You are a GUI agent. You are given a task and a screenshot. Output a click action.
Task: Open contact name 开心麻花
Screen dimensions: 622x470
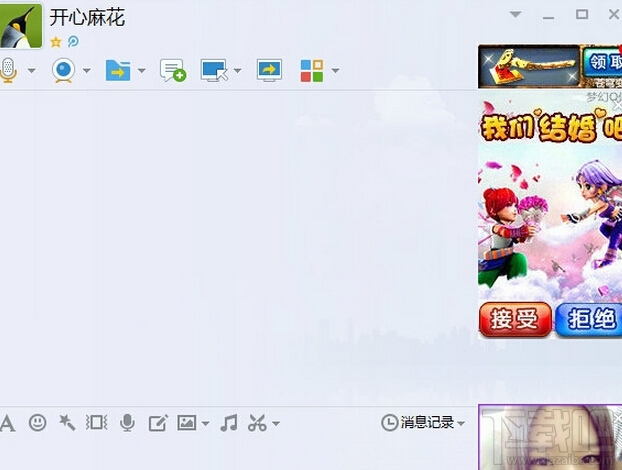tap(87, 18)
